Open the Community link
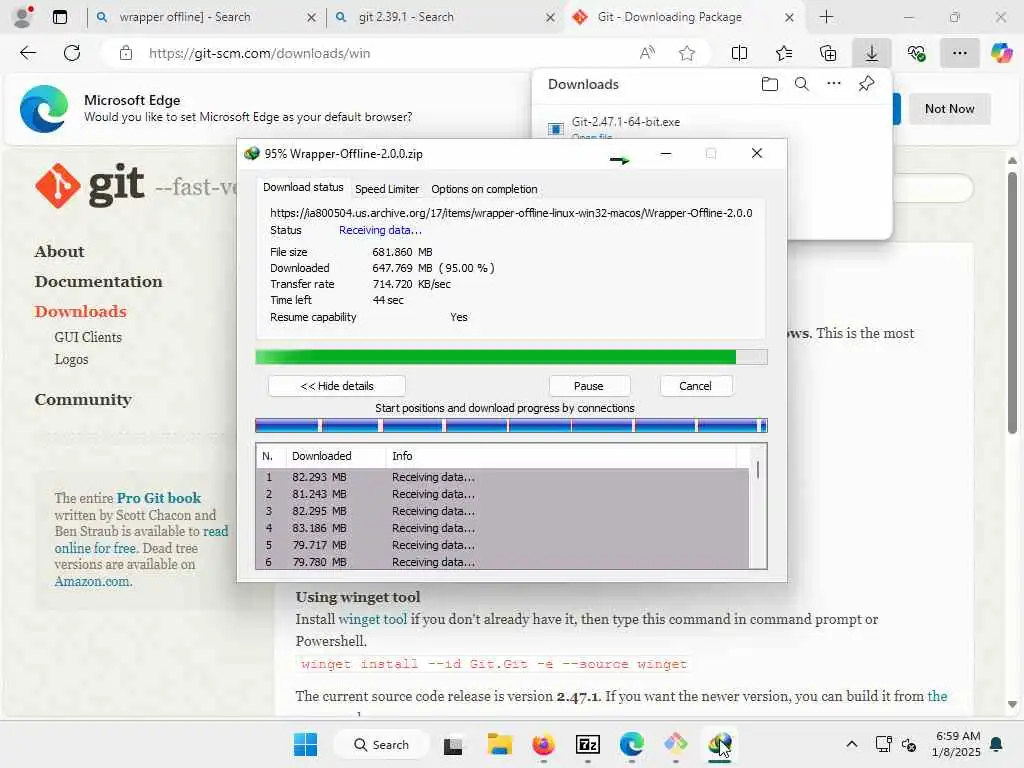This screenshot has height=768, width=1024. (83, 399)
